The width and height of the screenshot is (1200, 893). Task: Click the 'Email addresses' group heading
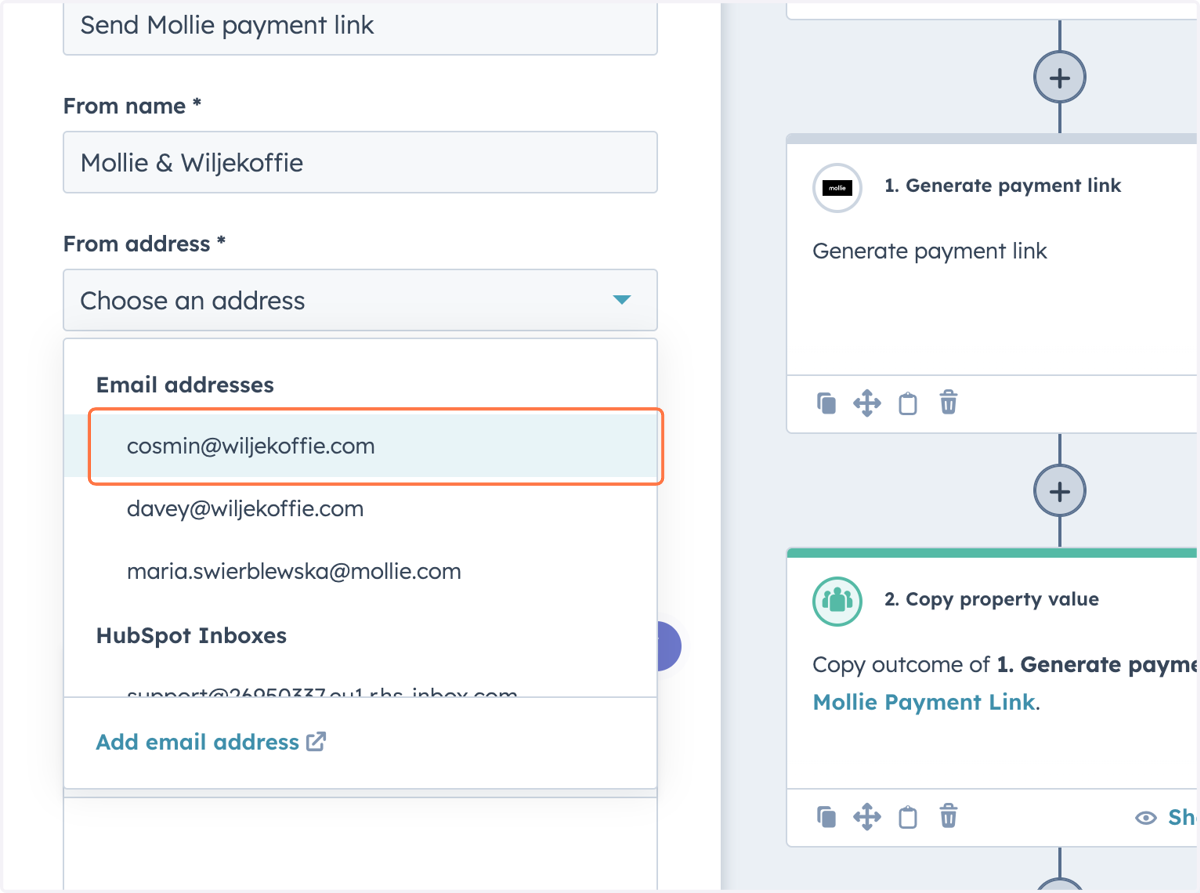click(x=185, y=384)
